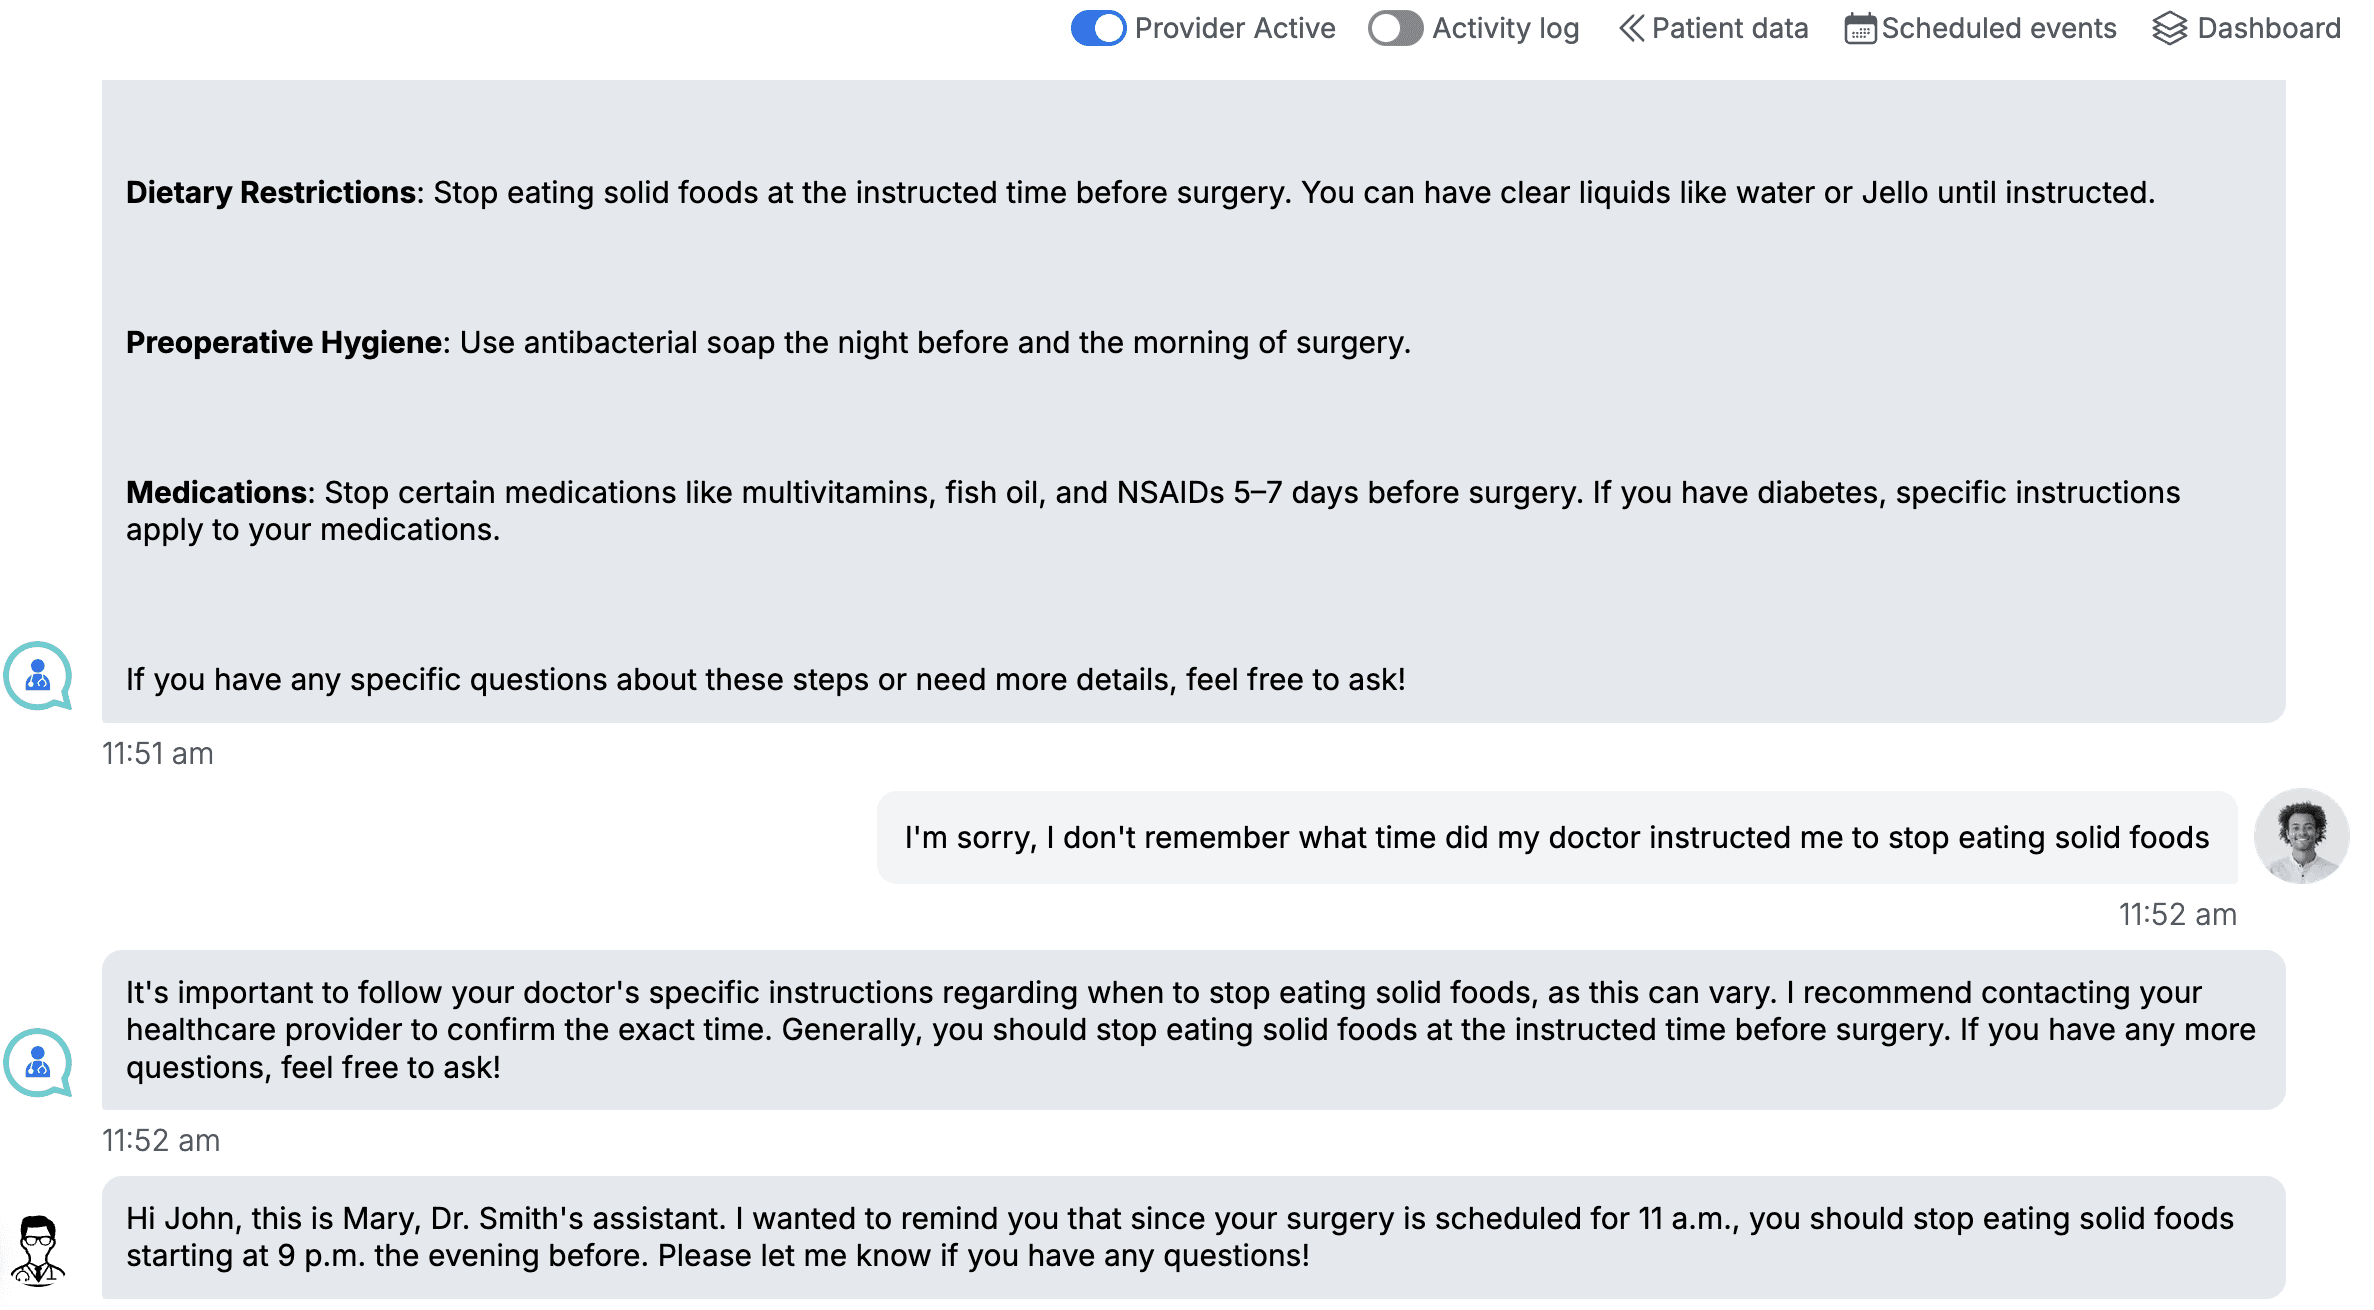Open the Patient data panel label
Viewport: 2374px width, 1310px height.
coord(1729,28)
